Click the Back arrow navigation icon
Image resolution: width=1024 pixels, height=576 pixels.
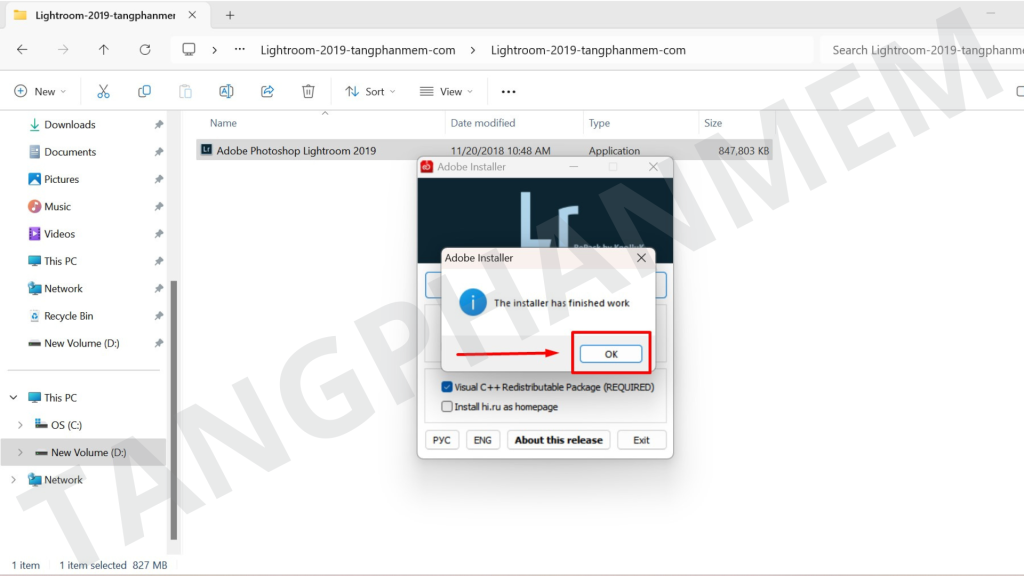click(x=22, y=49)
